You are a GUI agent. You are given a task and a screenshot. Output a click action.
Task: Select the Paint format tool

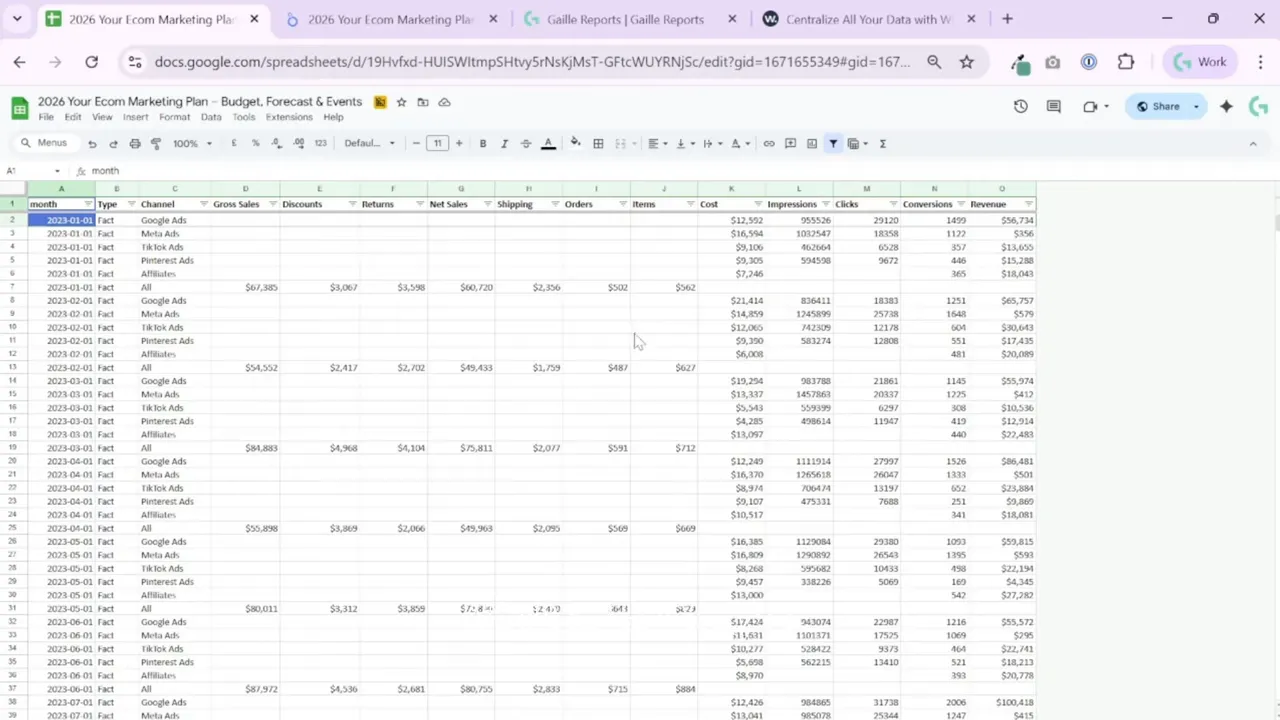[x=155, y=143]
